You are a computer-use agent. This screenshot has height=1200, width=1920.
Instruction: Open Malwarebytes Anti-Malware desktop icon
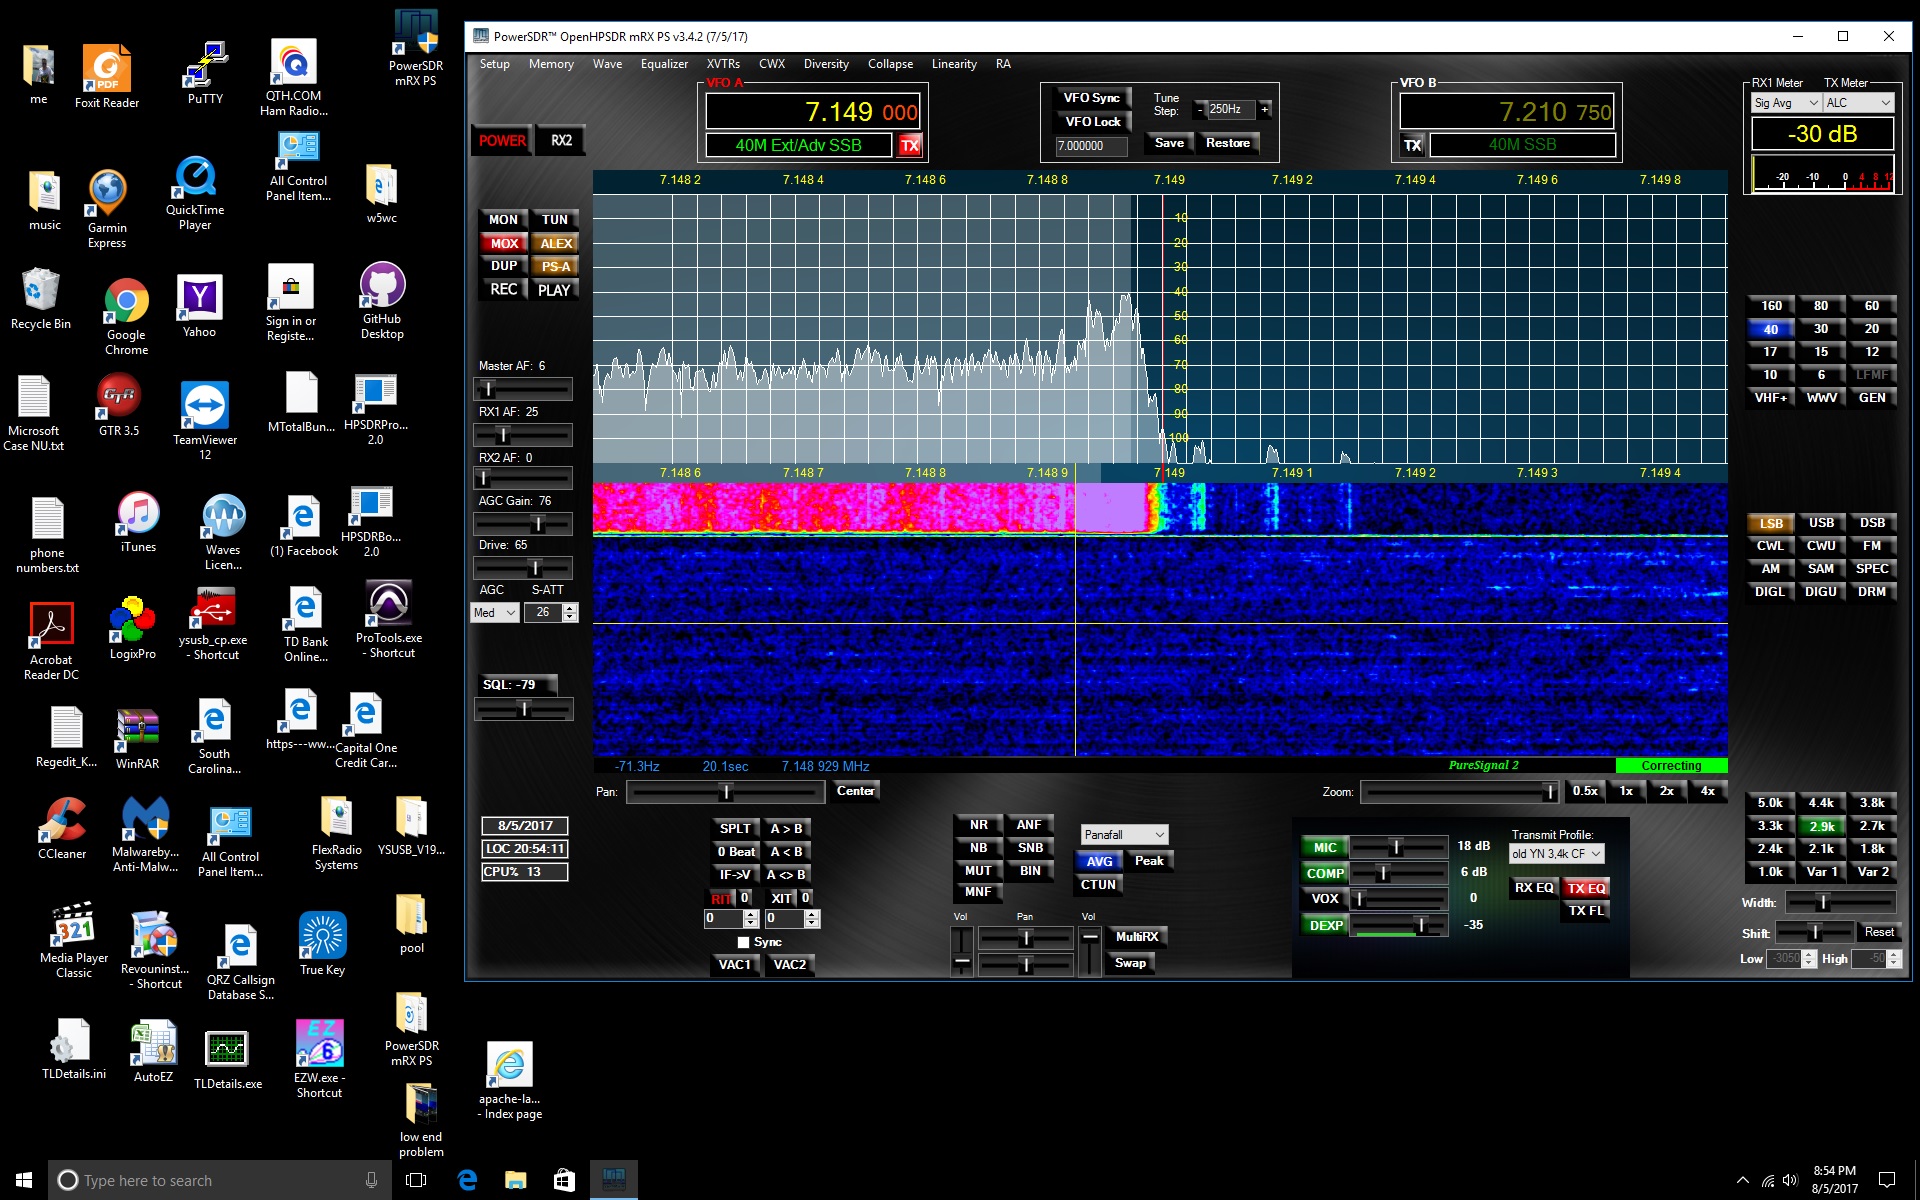[146, 834]
